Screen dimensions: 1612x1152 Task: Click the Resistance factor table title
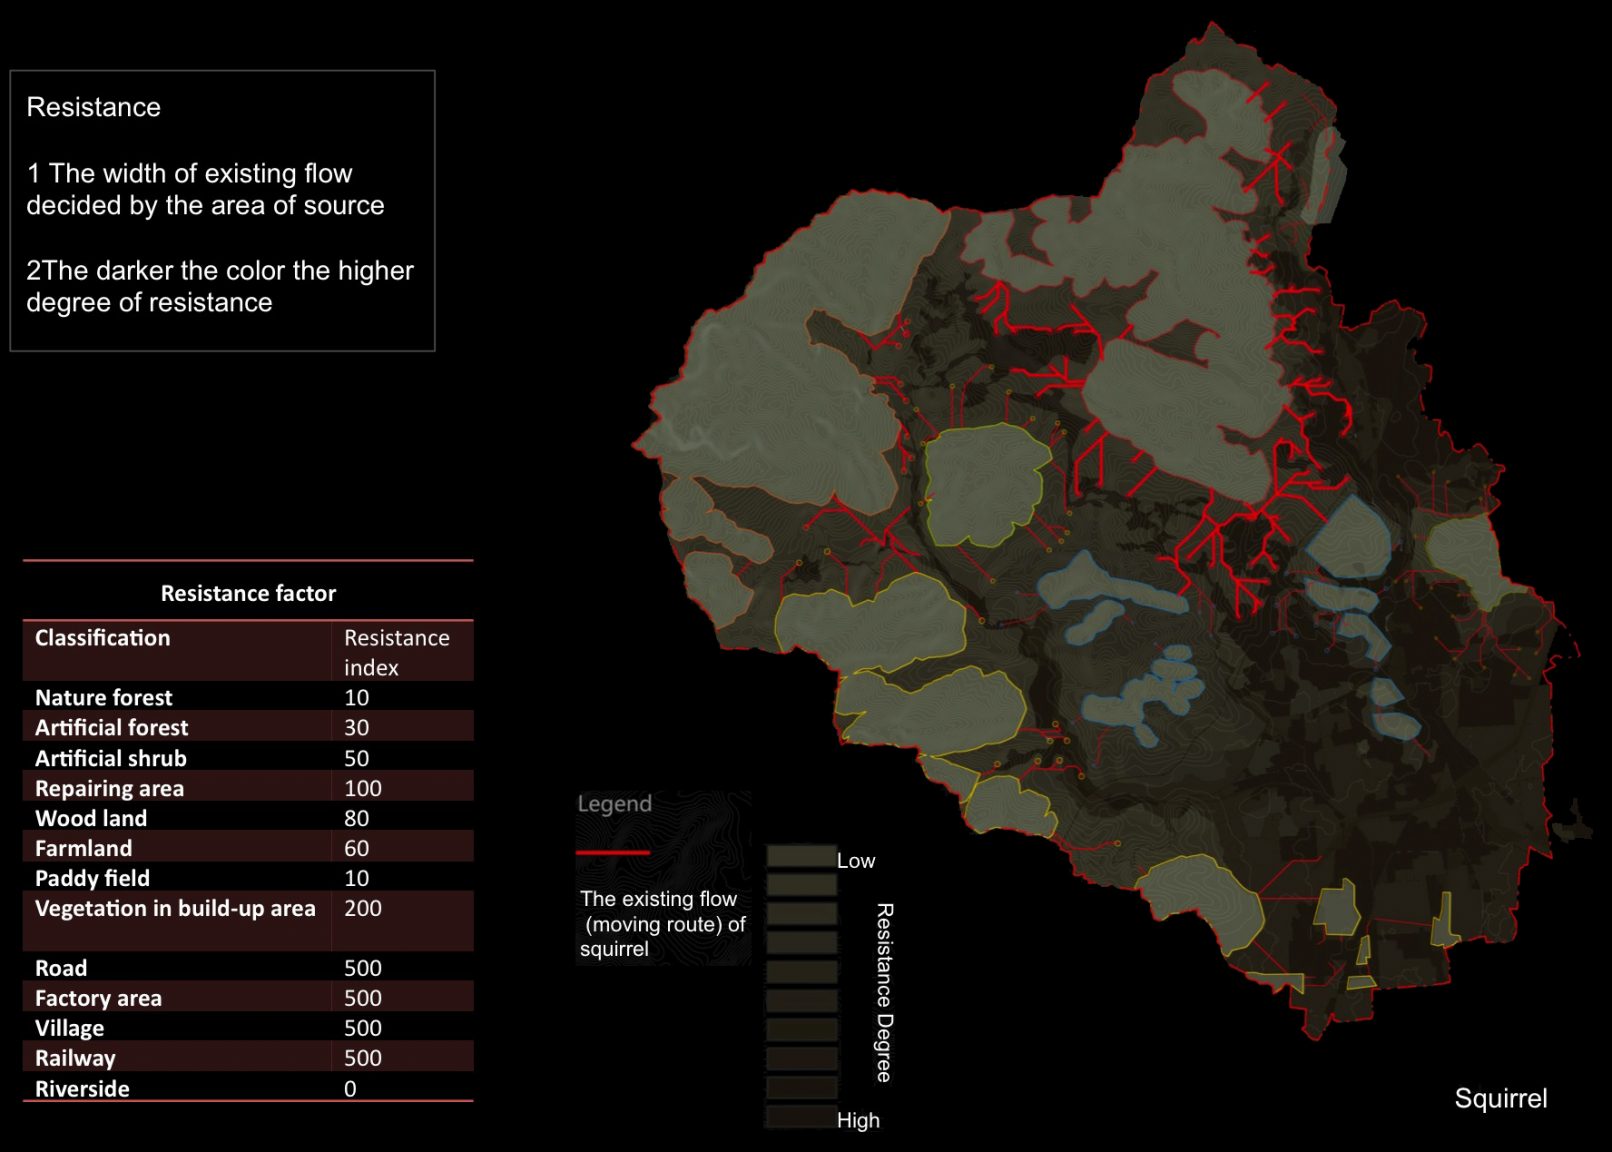(248, 593)
